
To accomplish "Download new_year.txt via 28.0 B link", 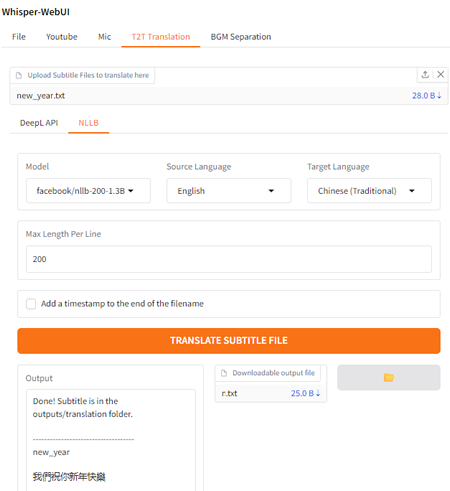I will (x=426, y=96).
